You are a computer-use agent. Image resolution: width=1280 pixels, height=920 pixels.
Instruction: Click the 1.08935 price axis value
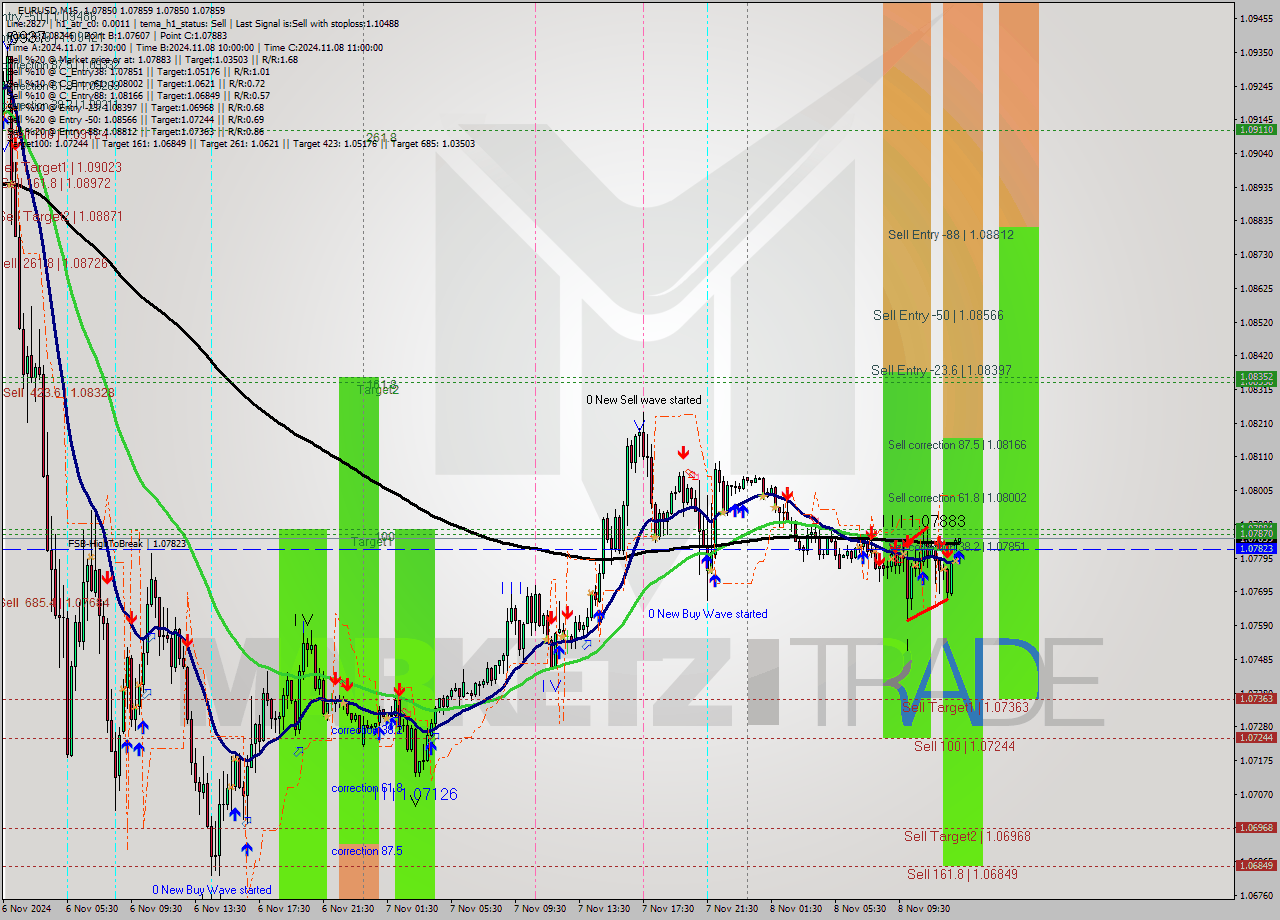coord(1256,187)
